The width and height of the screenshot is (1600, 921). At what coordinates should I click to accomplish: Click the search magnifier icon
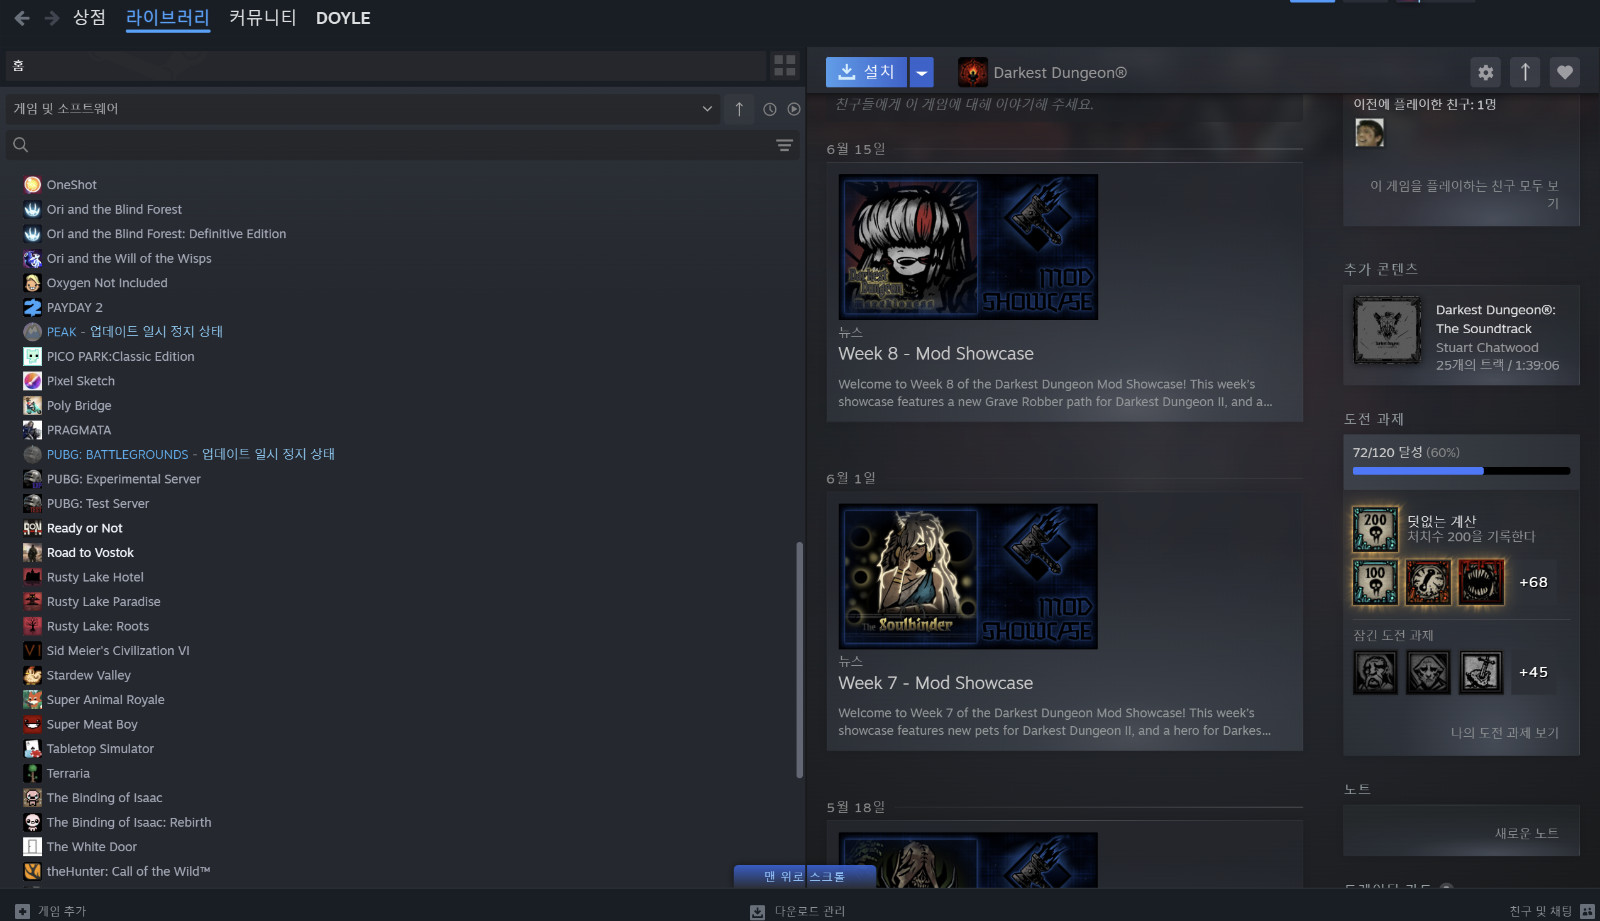pos(20,145)
